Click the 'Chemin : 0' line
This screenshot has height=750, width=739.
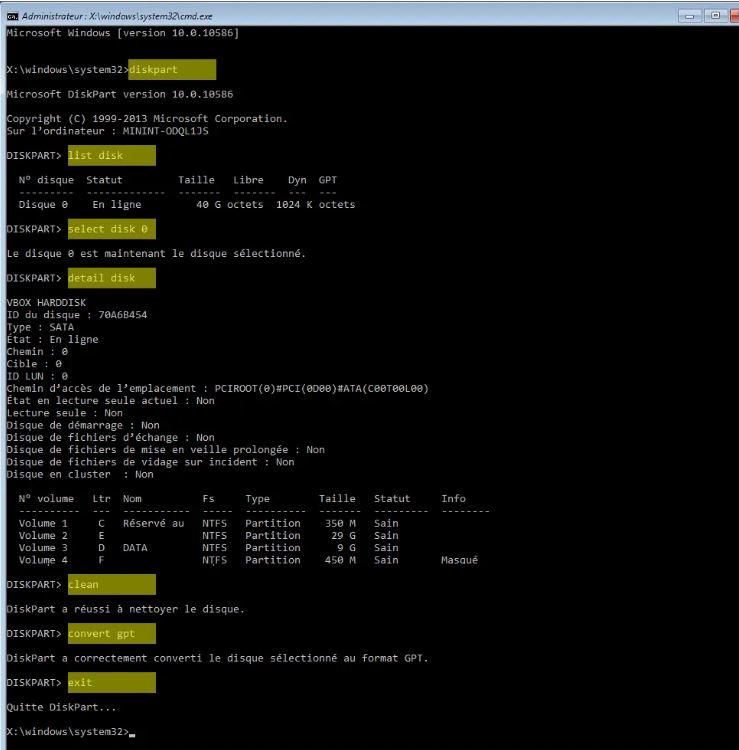(37, 352)
